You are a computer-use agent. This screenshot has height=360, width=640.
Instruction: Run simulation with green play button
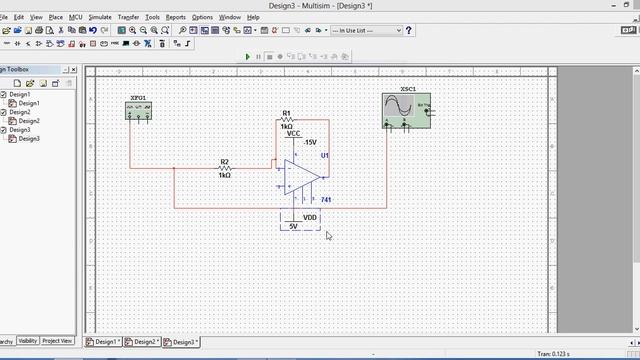[x=247, y=57]
